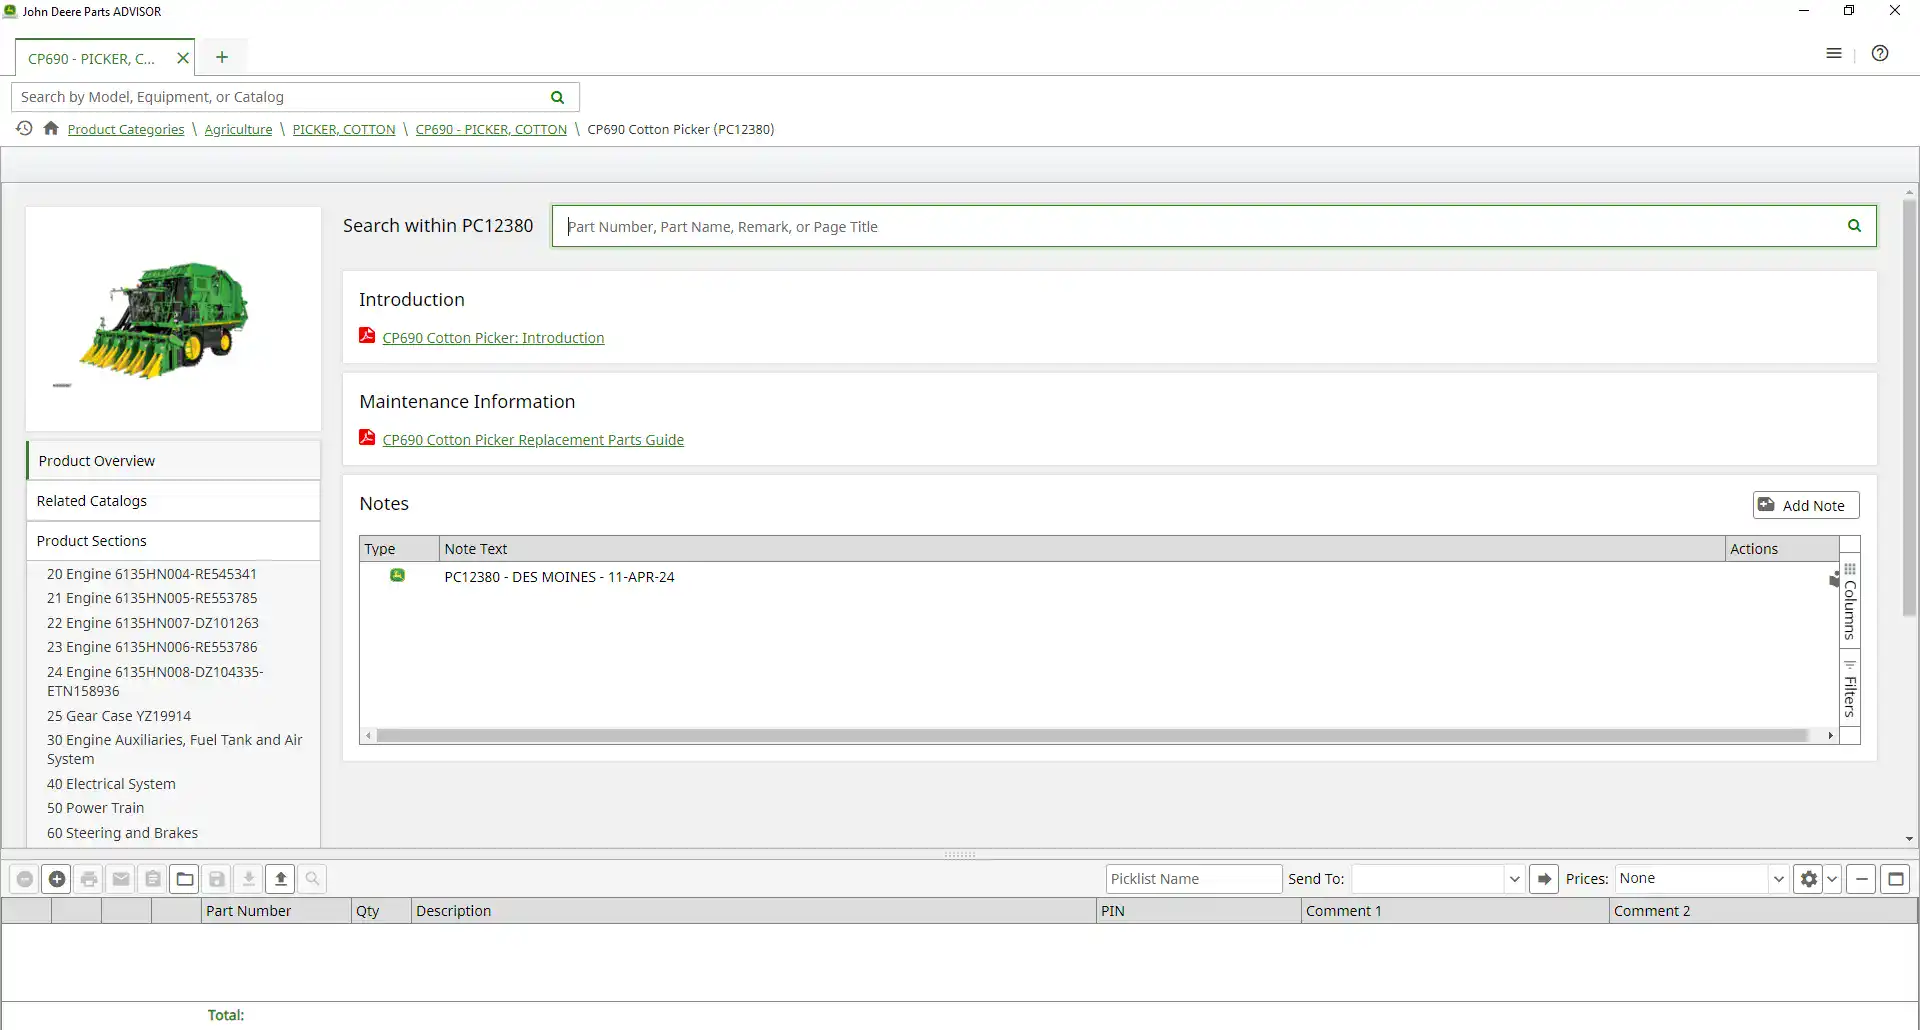Open the Columns side panel in Notes
Viewport: 1920px width, 1030px height.
1850,603
